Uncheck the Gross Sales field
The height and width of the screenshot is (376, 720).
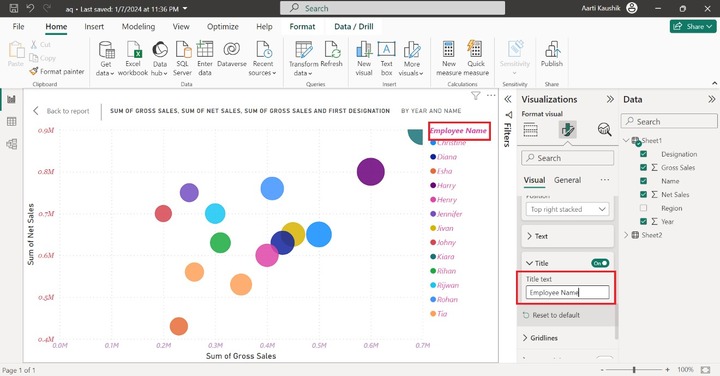[x=643, y=168]
